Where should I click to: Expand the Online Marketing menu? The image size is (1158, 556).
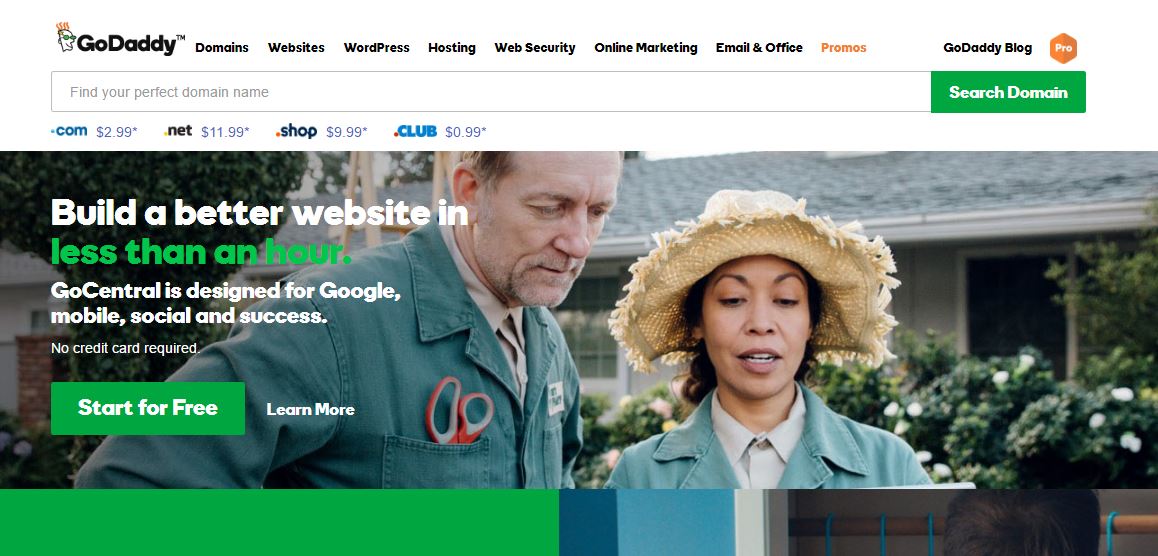(x=645, y=47)
